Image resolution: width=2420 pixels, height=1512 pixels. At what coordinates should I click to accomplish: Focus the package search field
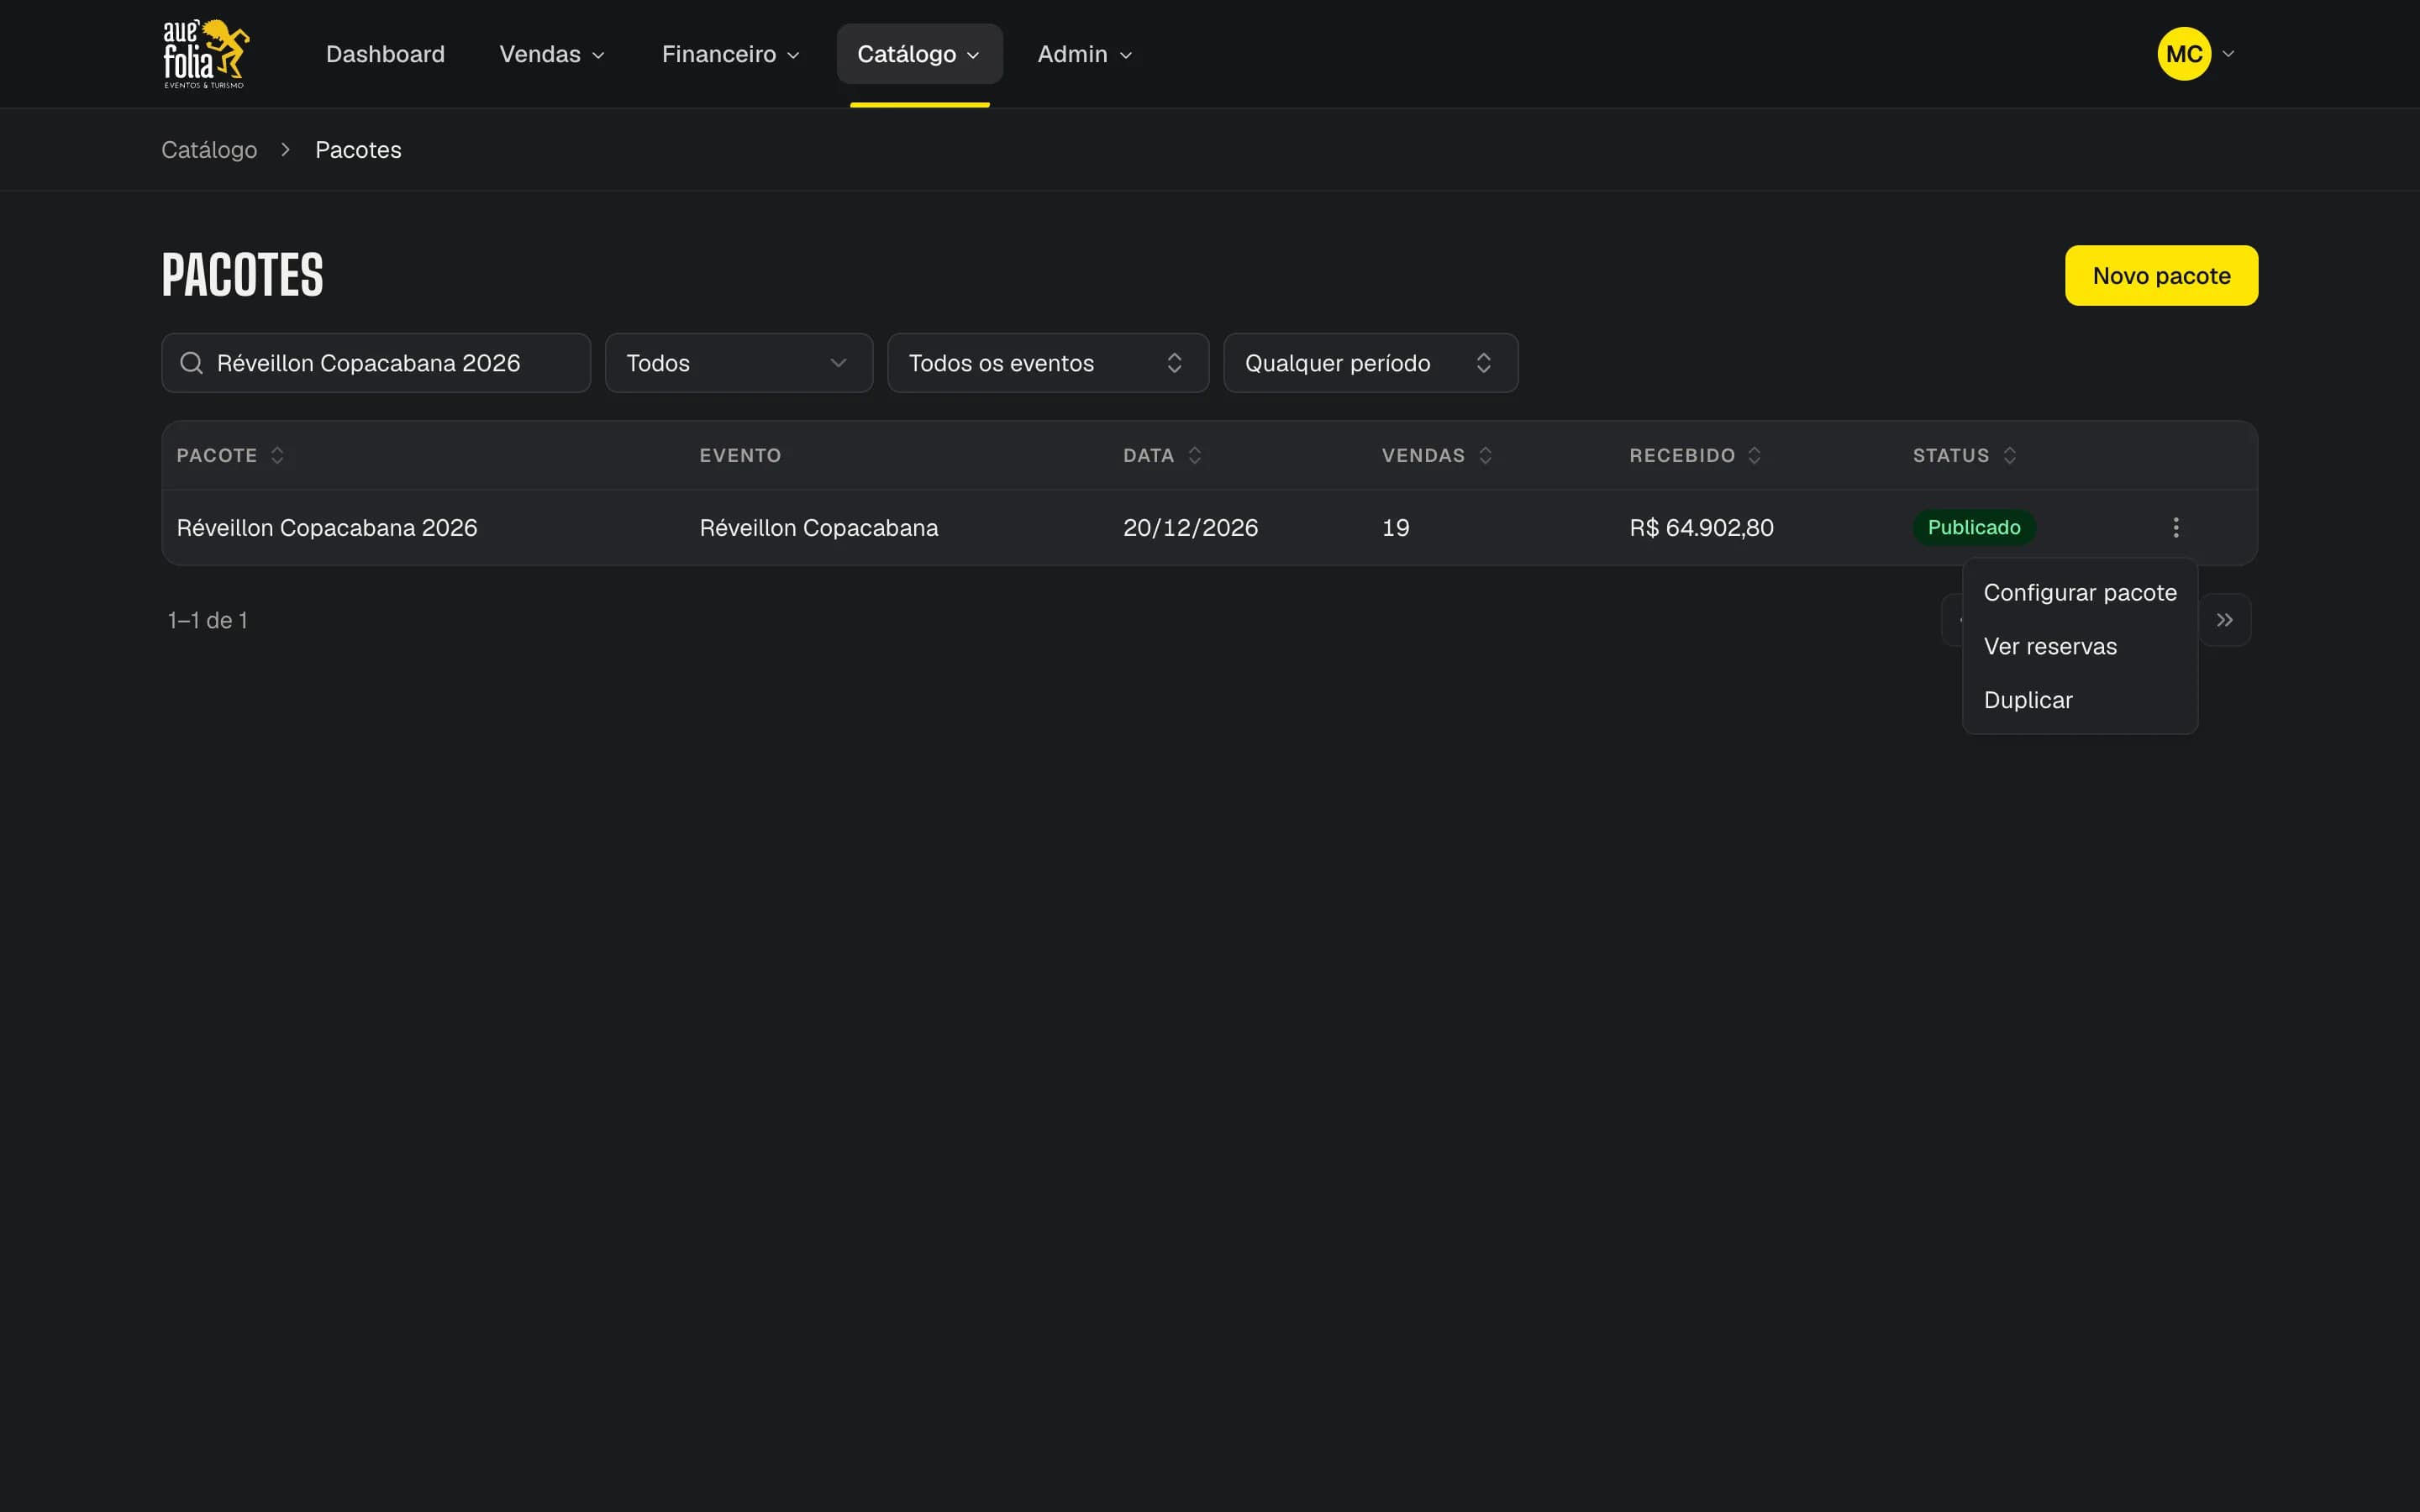click(x=376, y=363)
